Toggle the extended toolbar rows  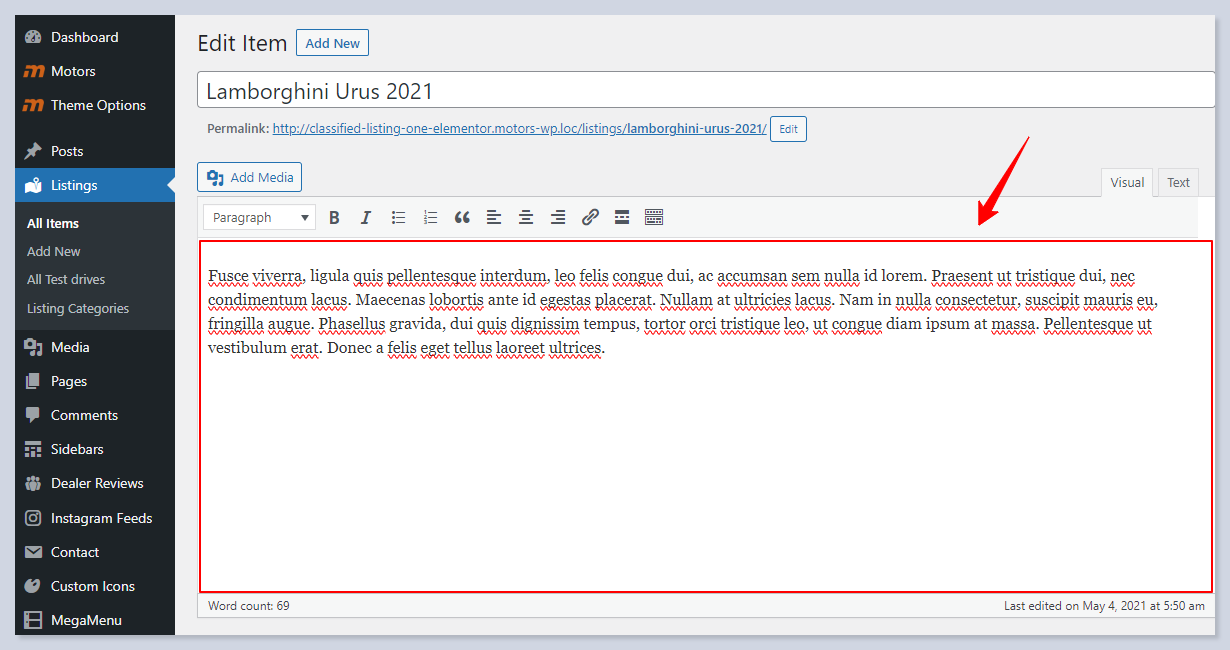click(x=654, y=217)
